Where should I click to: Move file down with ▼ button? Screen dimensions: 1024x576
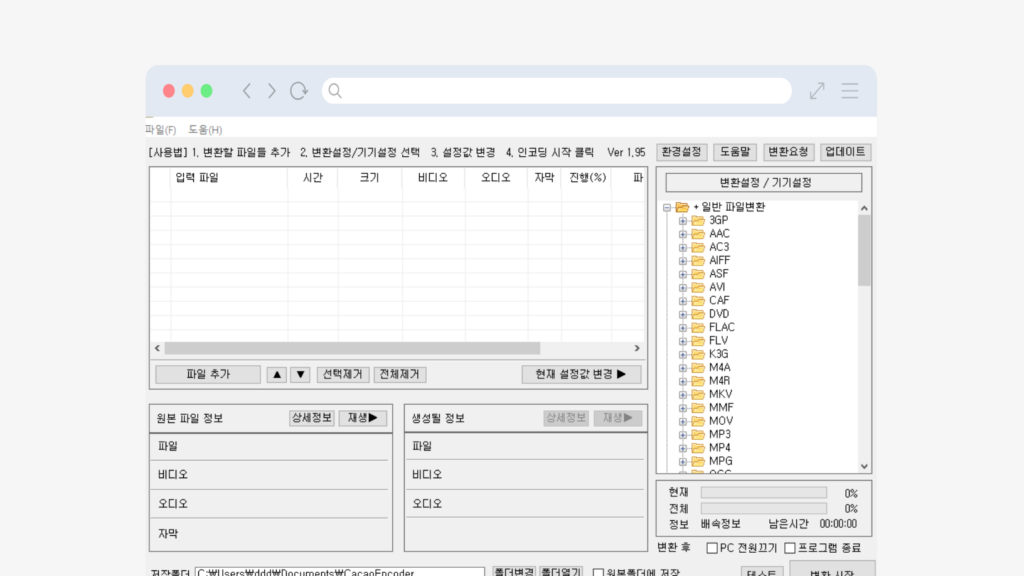click(300, 374)
